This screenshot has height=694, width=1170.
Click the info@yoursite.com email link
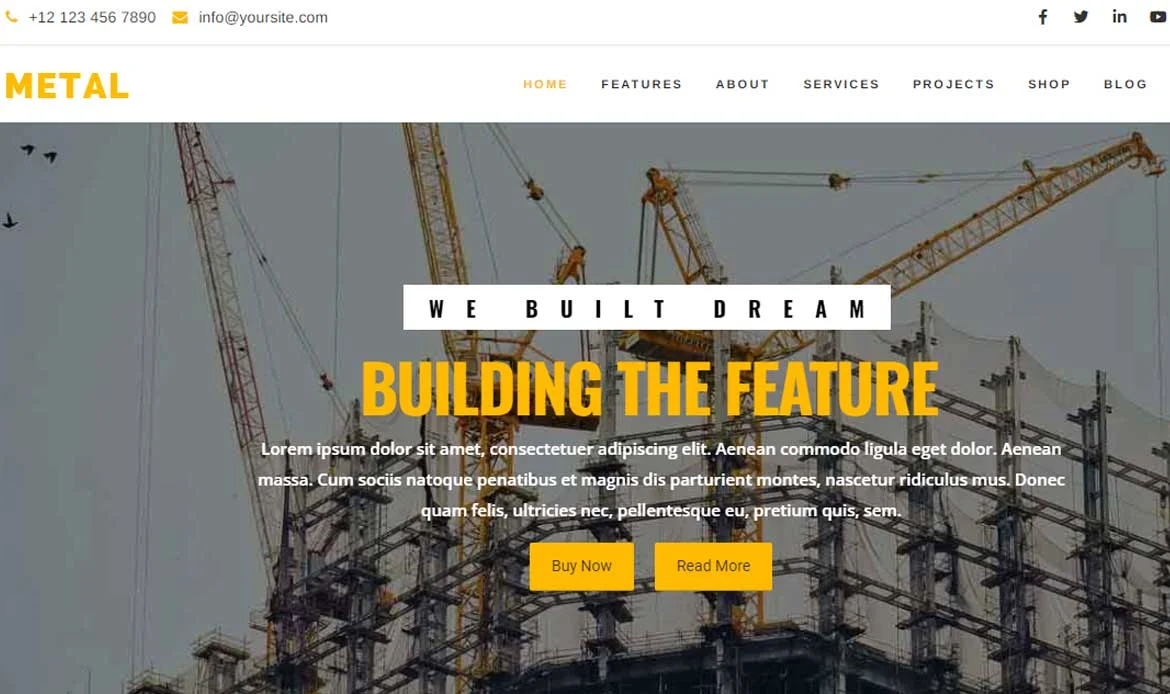coord(263,17)
